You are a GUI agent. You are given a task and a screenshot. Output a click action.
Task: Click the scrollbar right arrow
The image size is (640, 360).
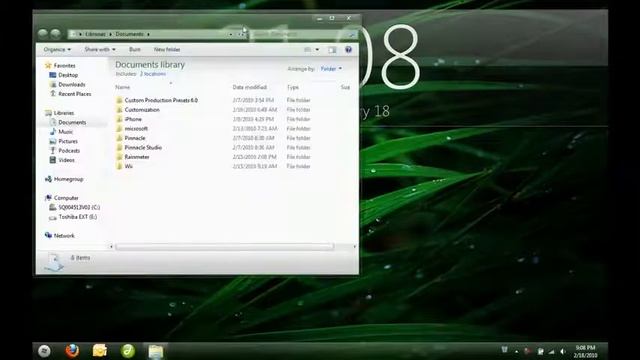(x=354, y=247)
